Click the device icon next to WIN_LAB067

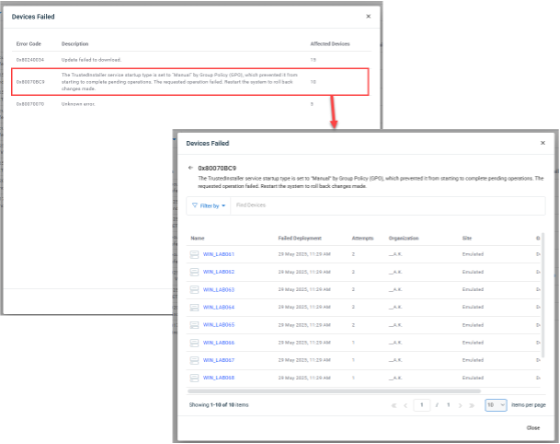[194, 360]
